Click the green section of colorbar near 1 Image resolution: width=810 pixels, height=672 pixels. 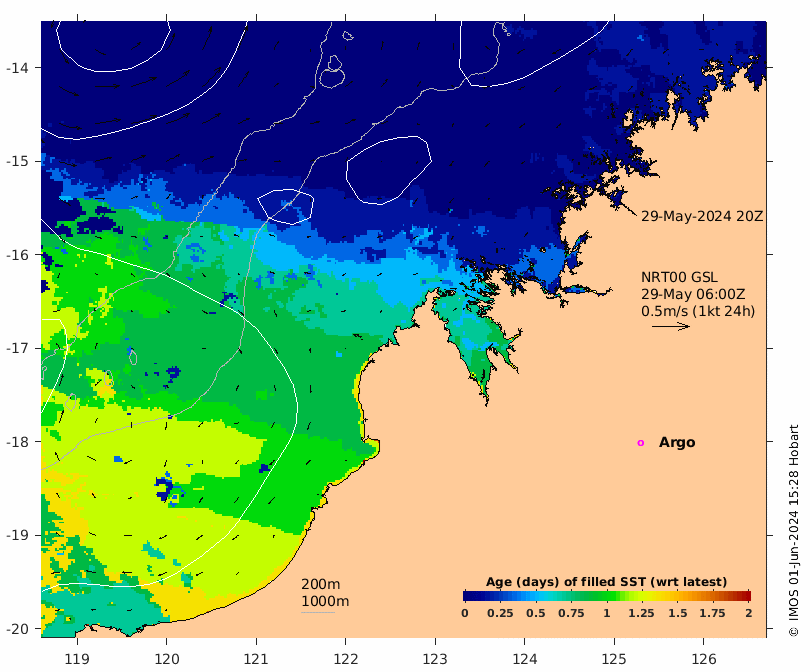606,596
